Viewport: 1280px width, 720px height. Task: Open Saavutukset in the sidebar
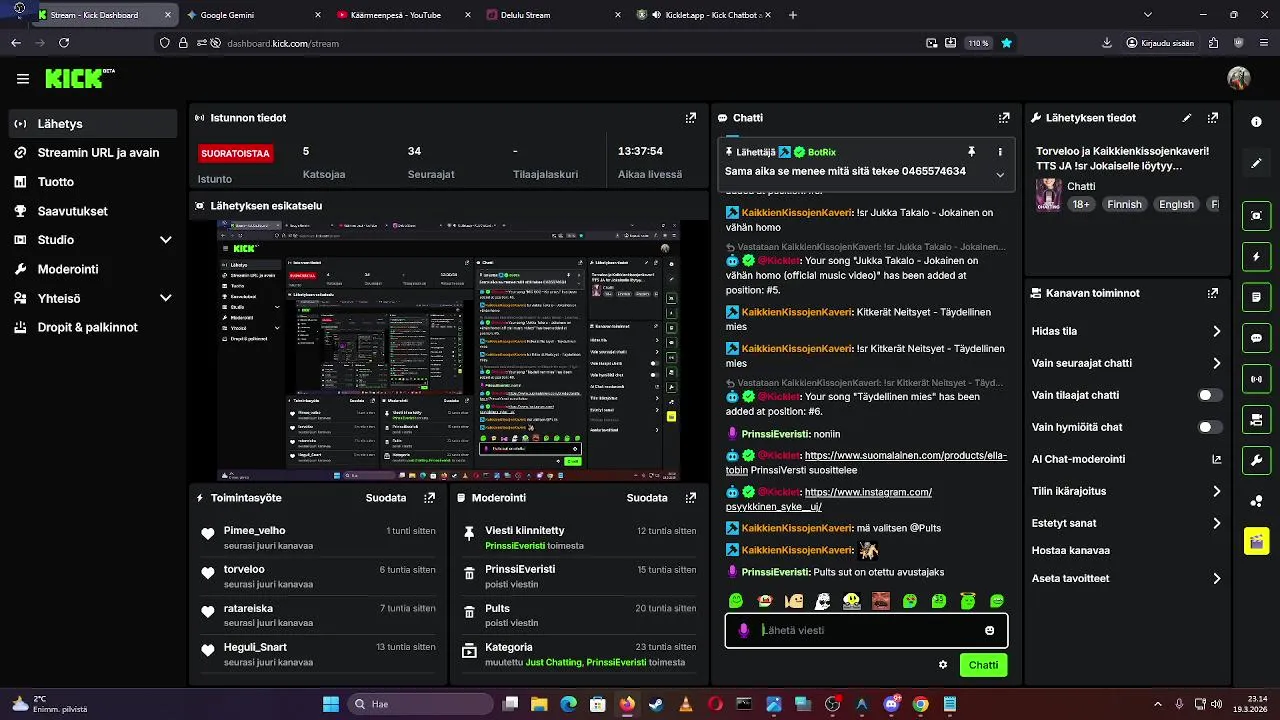coord(91,211)
